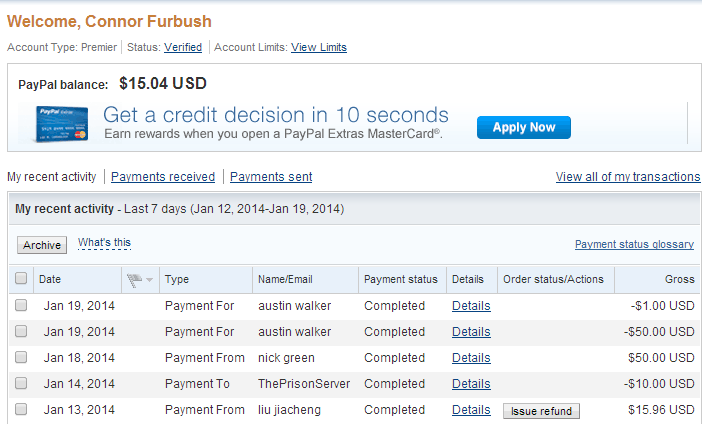Check the box for the -$1.00 austin walker payment
This screenshot has height=424, width=702.
click(21, 306)
